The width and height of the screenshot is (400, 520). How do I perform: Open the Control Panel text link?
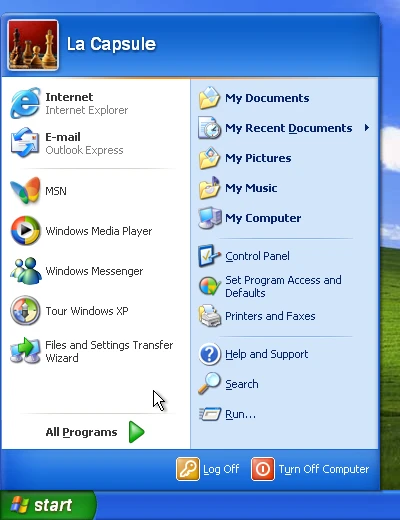(257, 256)
